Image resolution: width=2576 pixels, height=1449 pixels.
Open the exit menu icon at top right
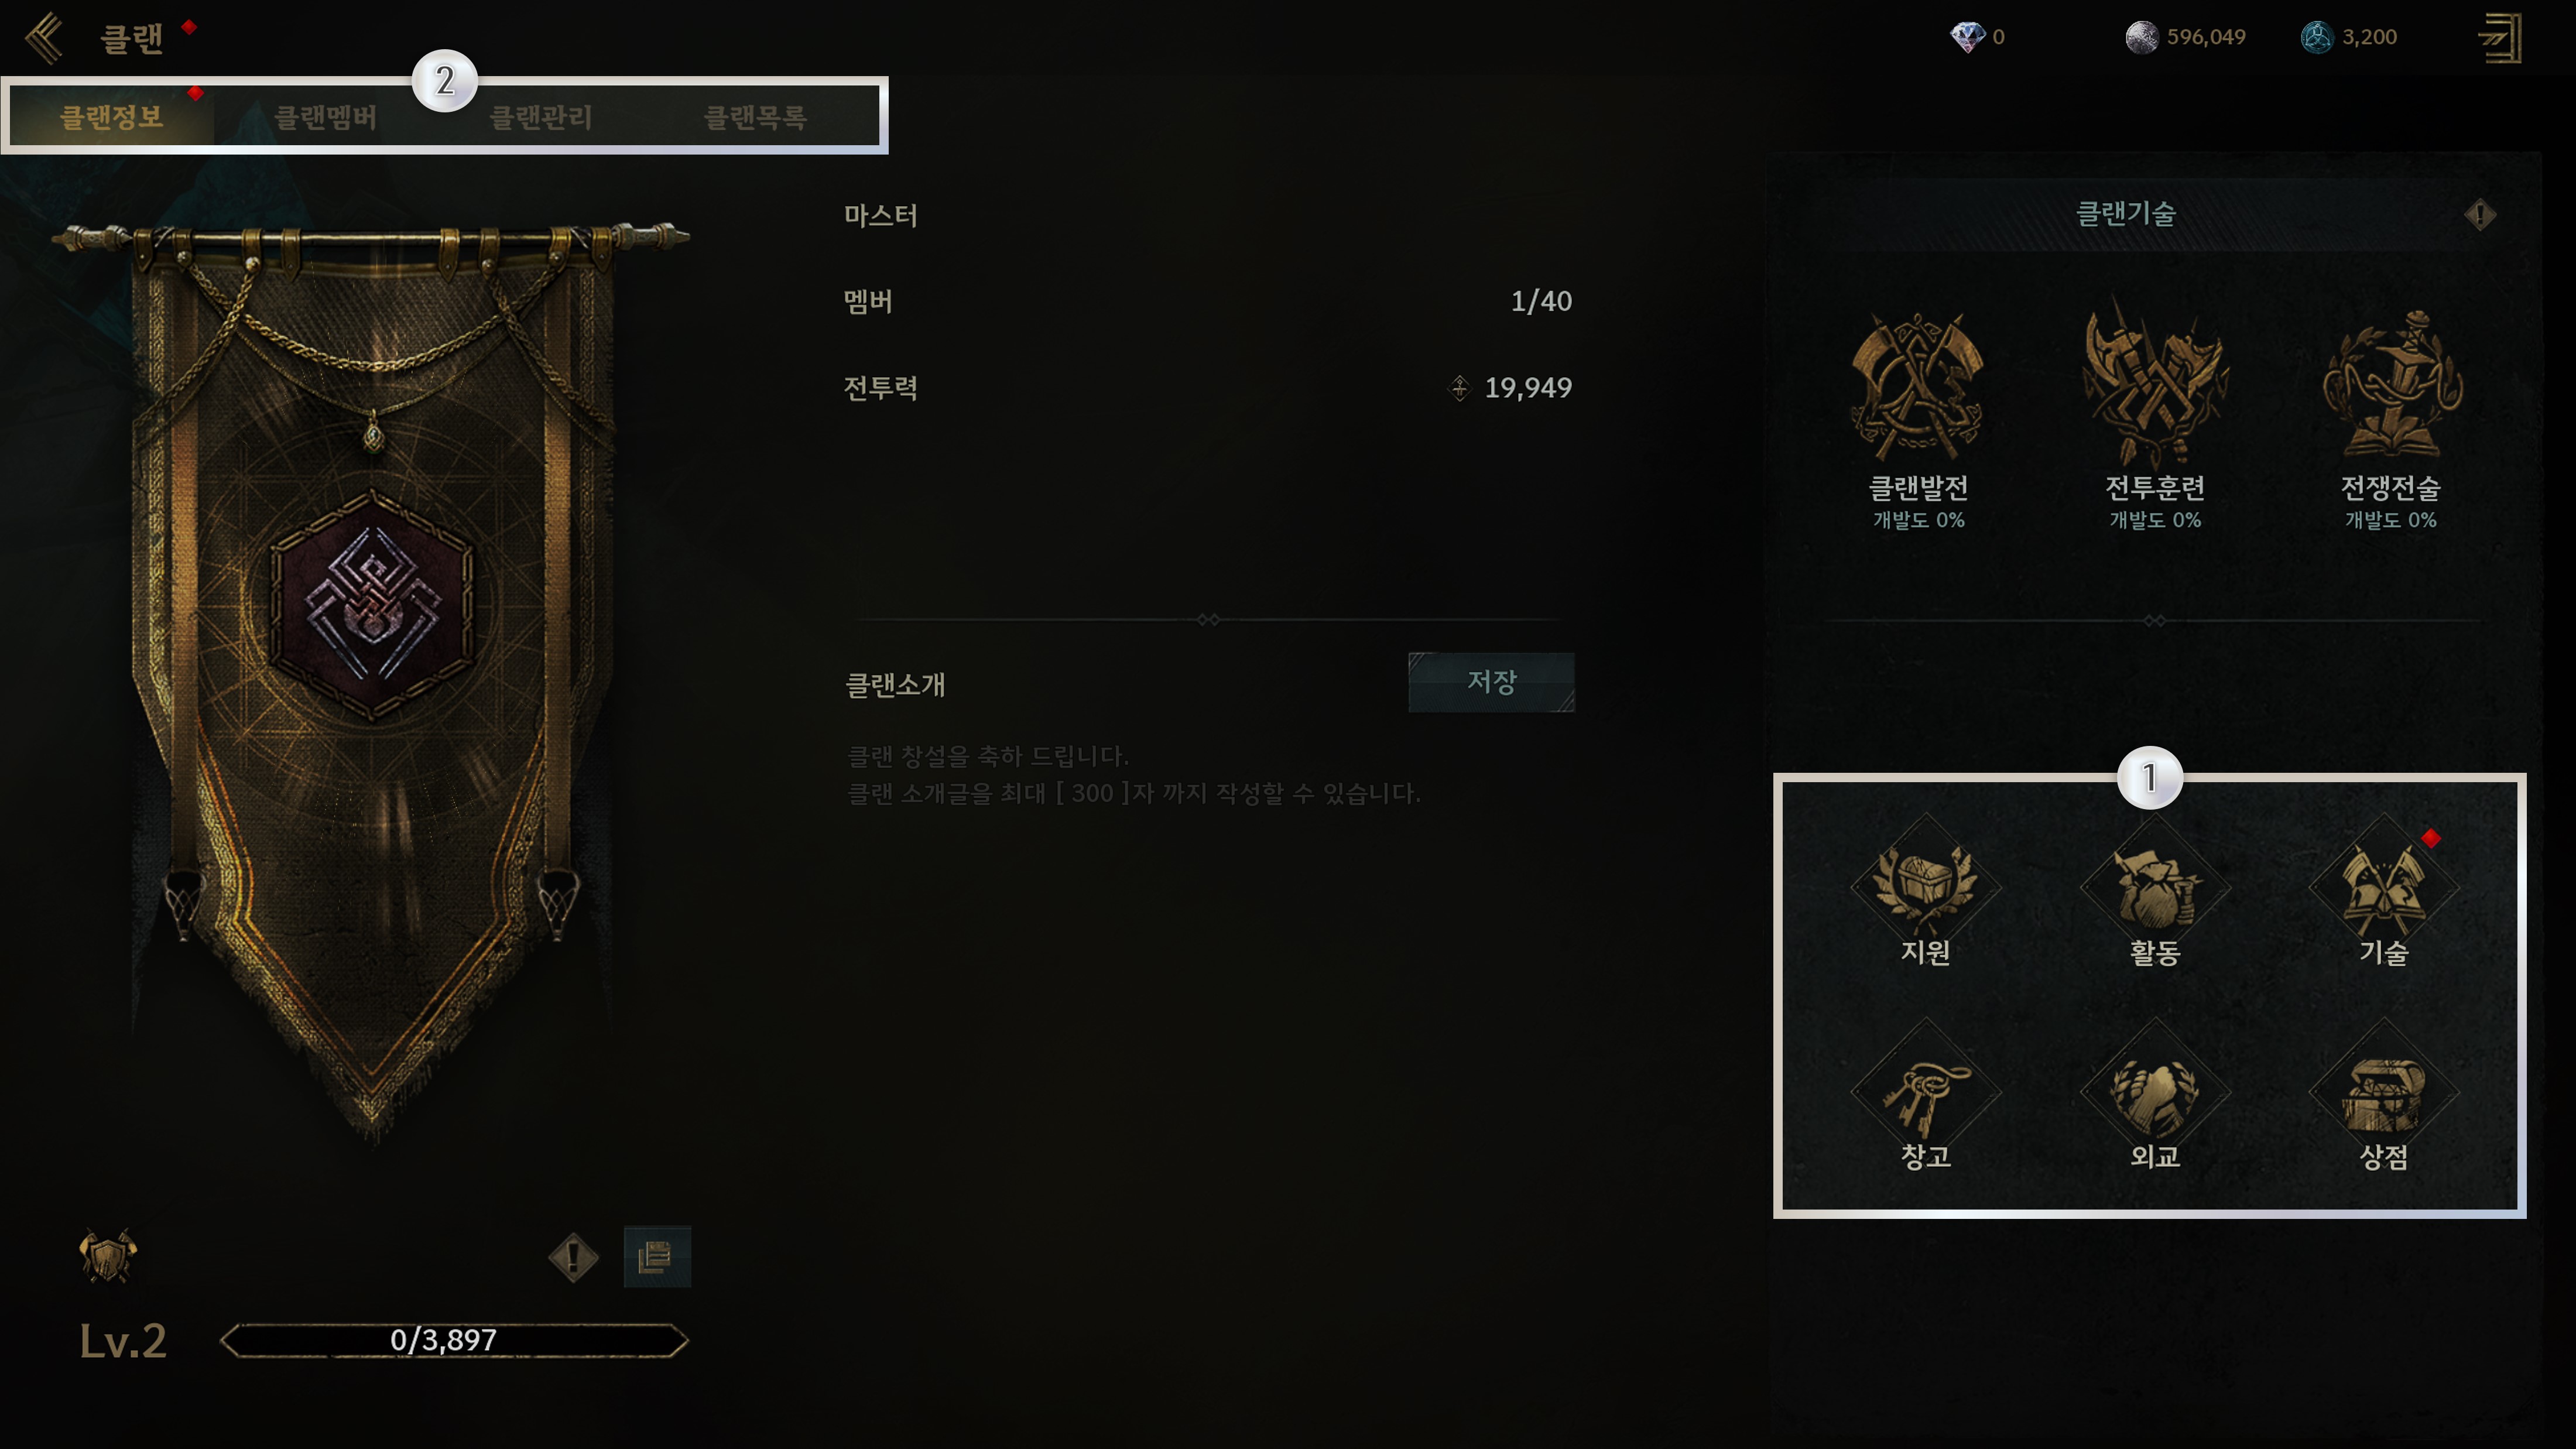[2499, 38]
